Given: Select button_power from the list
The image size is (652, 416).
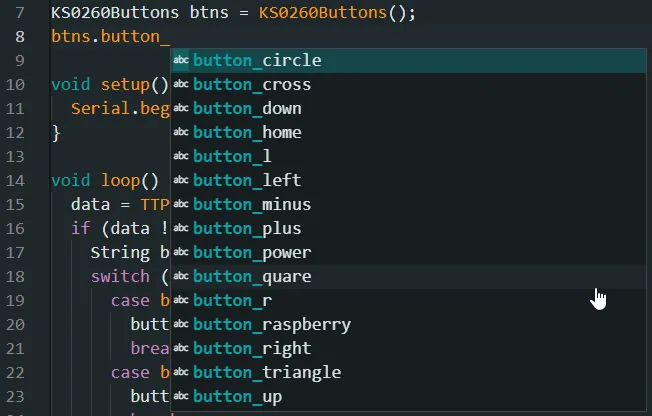Looking at the screenshot, I should coord(252,252).
